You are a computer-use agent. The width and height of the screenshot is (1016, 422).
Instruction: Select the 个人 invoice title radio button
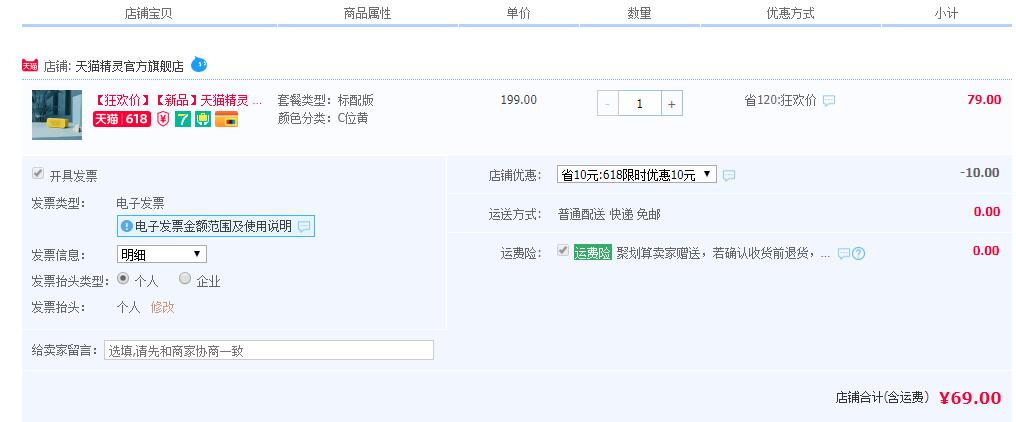click(x=122, y=279)
